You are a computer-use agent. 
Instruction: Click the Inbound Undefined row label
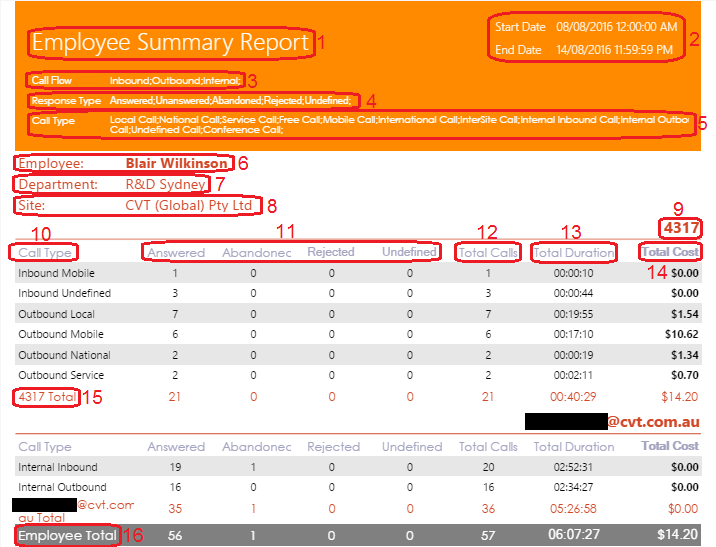click(64, 293)
